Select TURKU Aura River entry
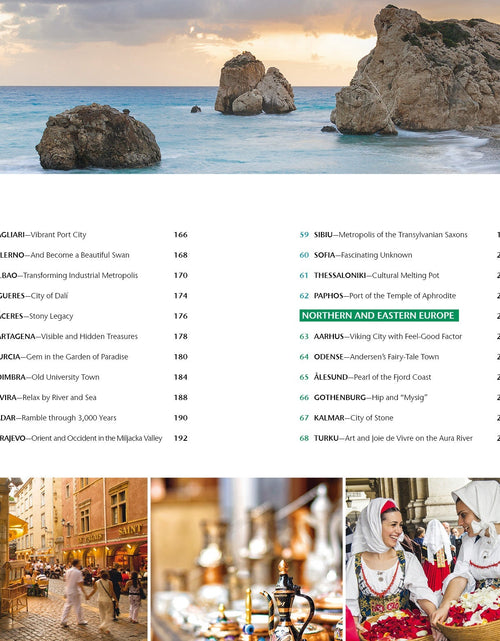This screenshot has width=500, height=641. tap(393, 438)
